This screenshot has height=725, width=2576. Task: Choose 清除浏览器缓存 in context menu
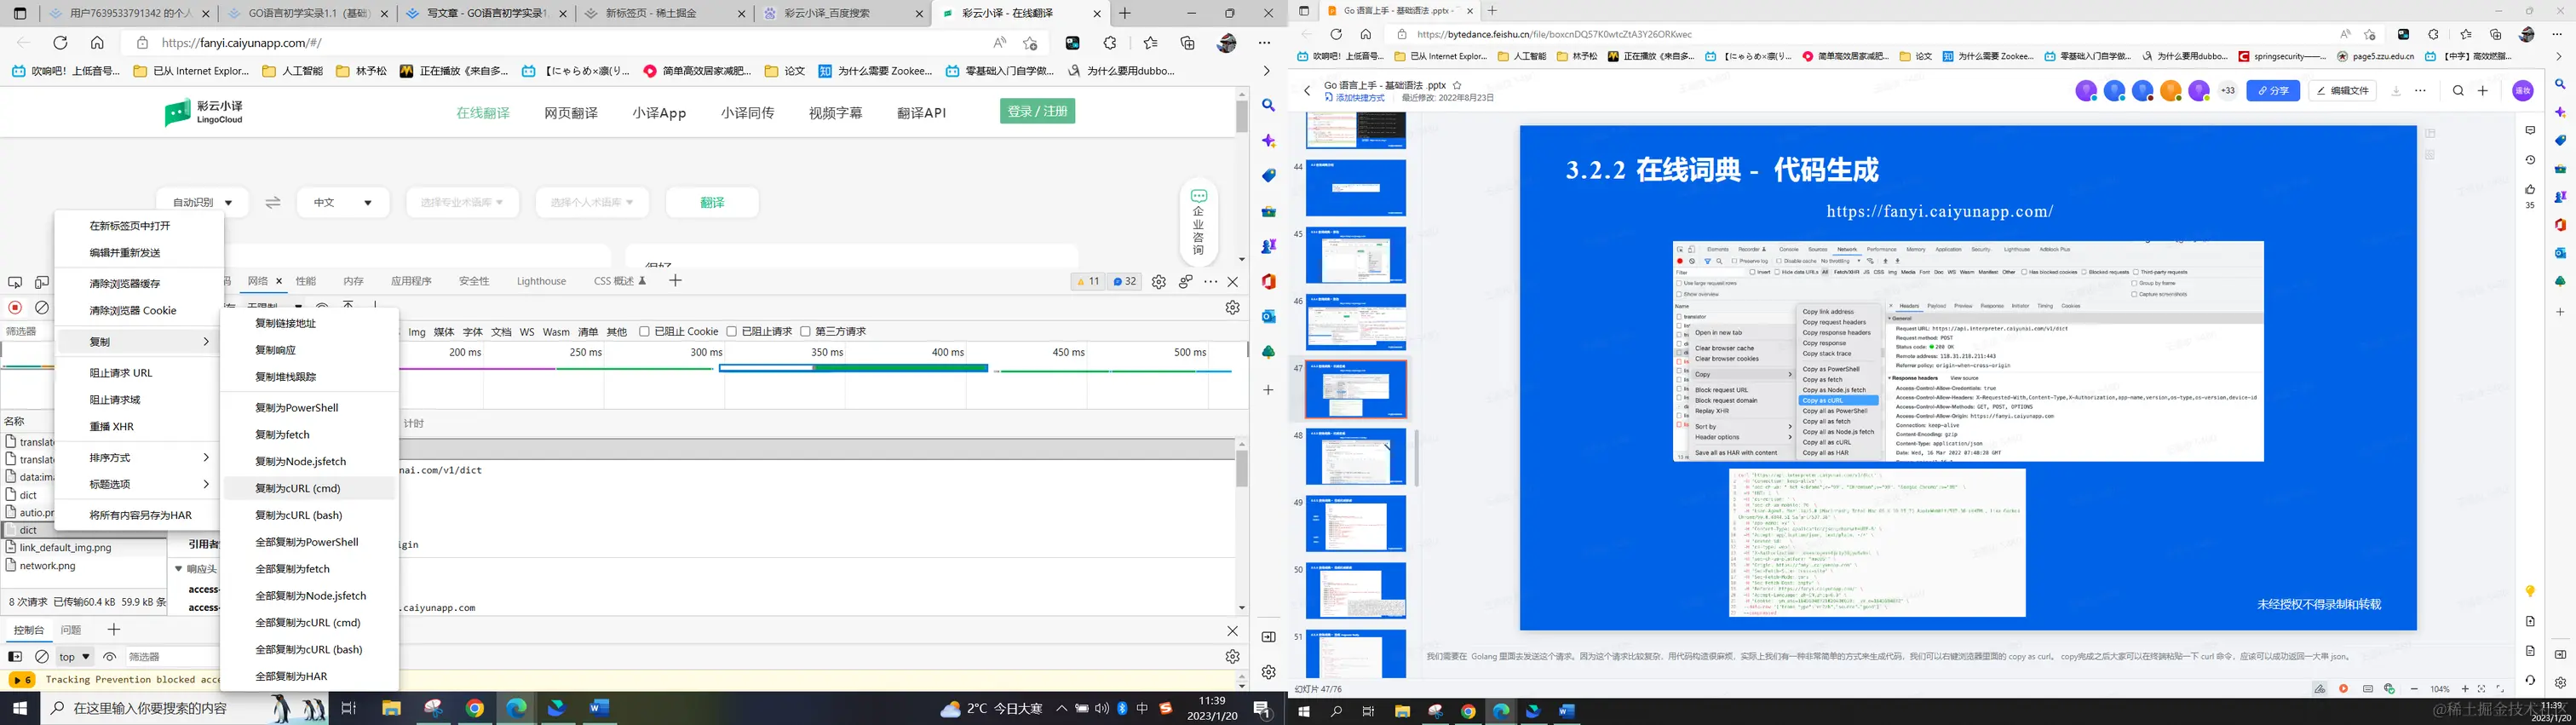coord(140,284)
